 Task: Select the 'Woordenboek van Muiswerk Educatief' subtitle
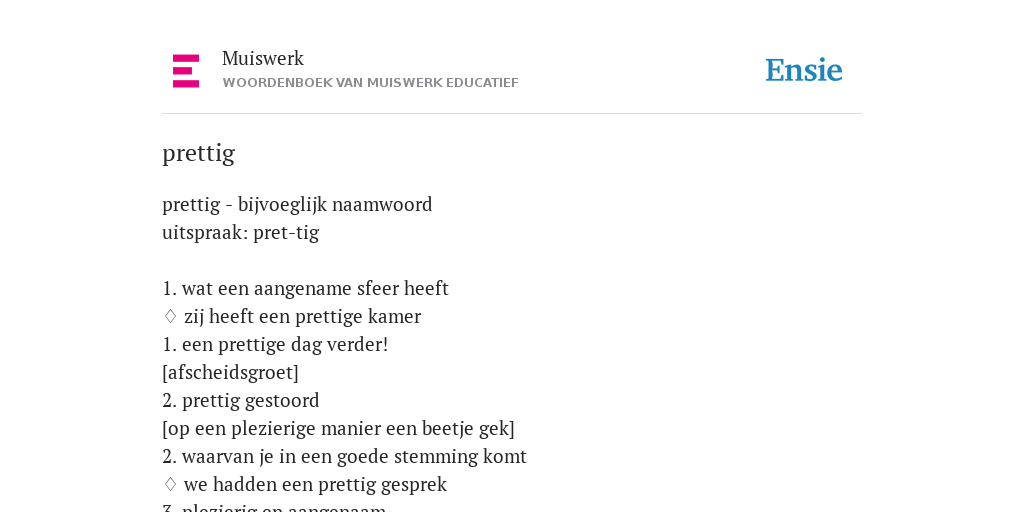tap(370, 83)
